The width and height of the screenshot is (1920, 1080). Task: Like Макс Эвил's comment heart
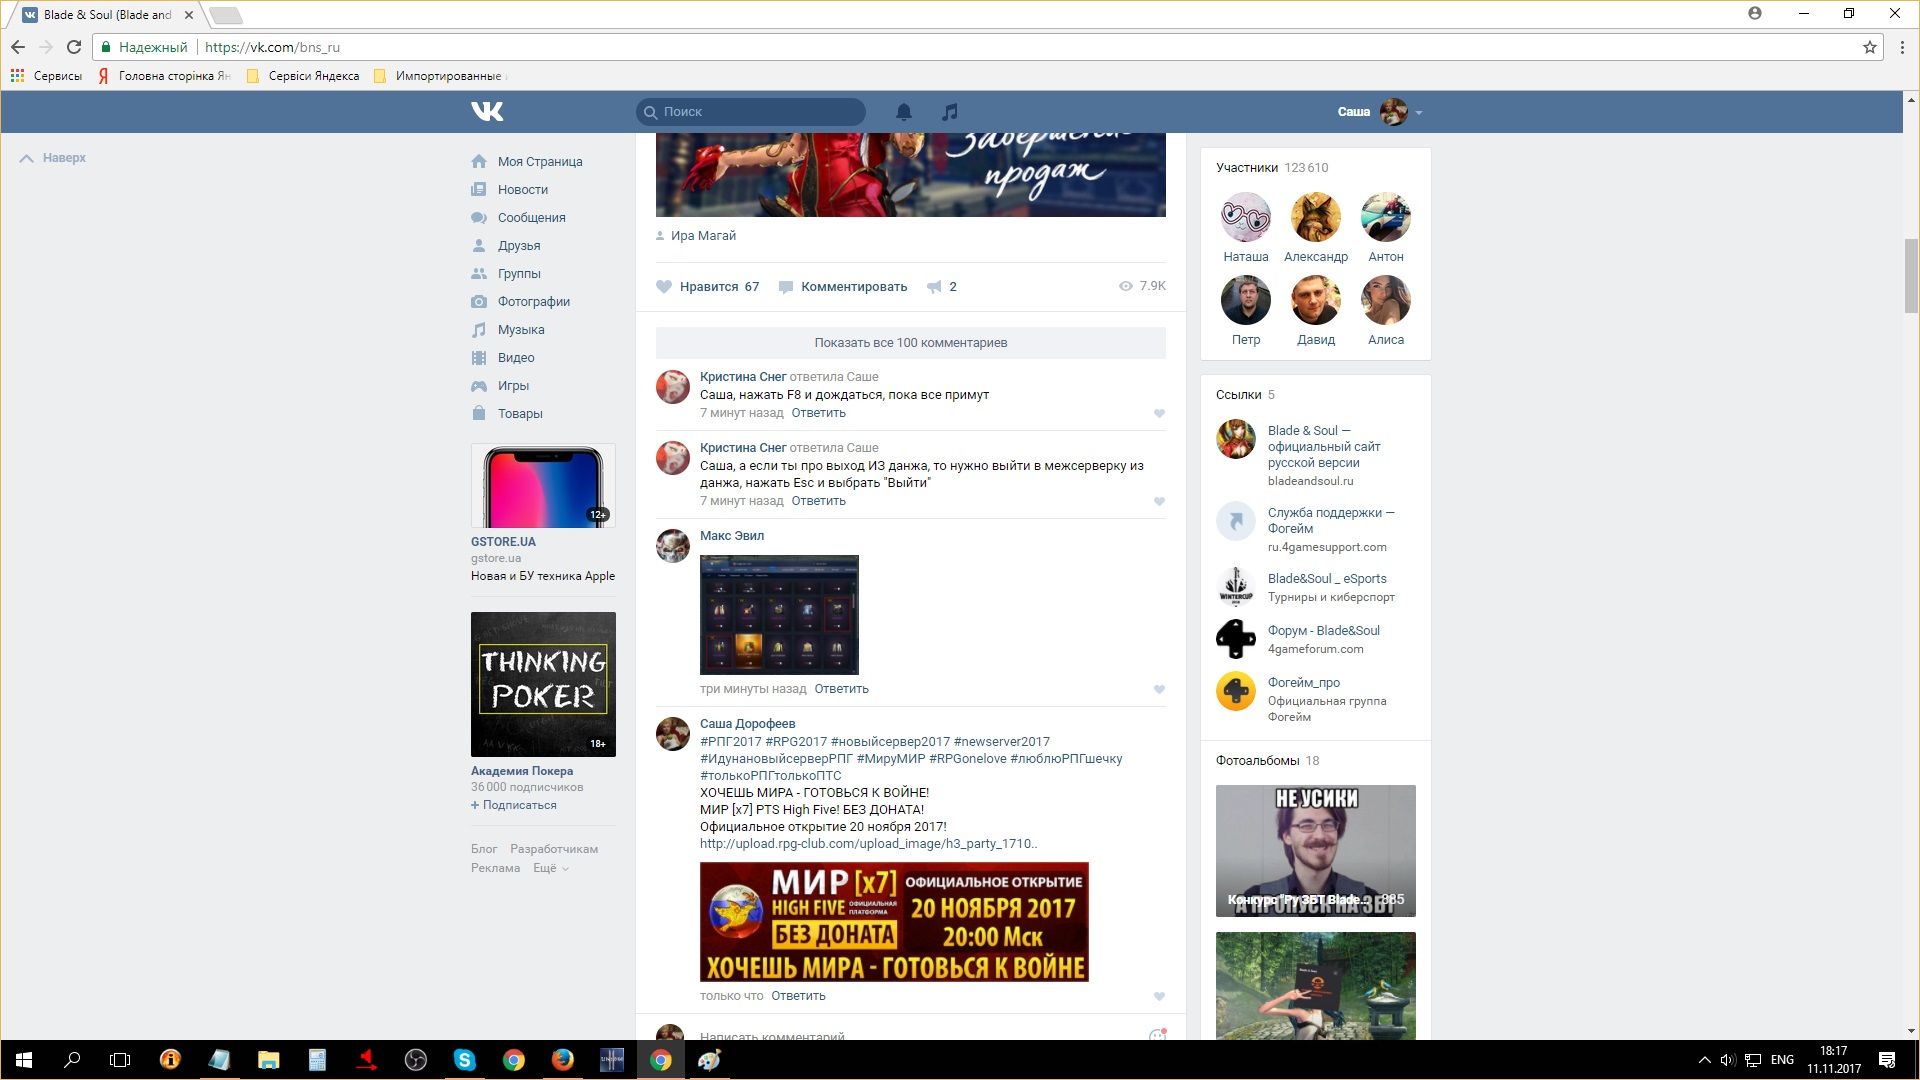(1159, 689)
